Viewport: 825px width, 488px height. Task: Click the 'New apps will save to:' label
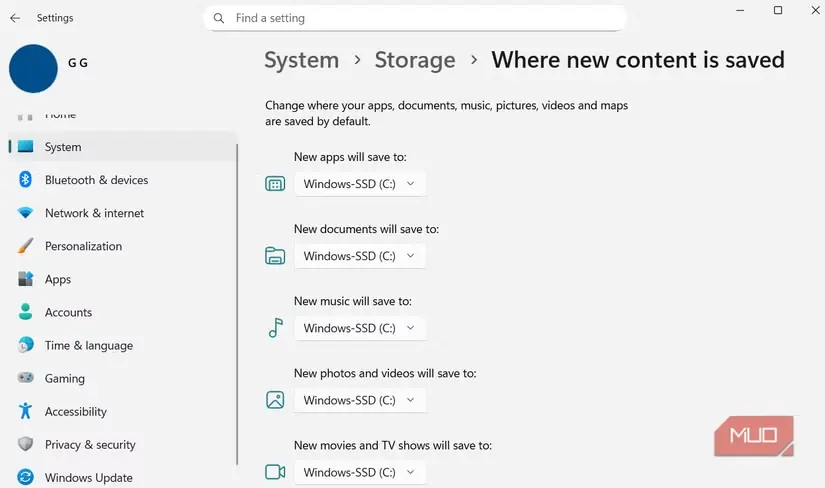350,157
